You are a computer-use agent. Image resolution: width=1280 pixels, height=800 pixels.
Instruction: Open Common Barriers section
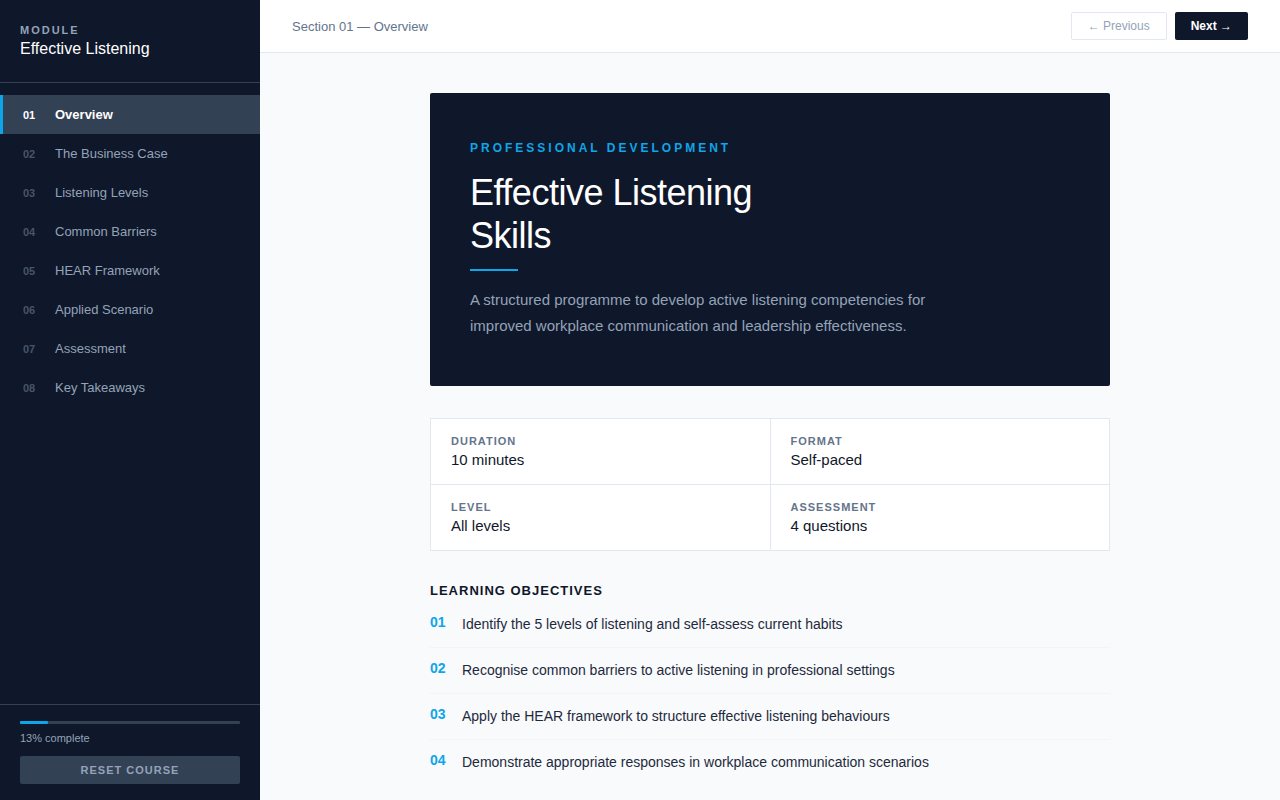(x=130, y=231)
